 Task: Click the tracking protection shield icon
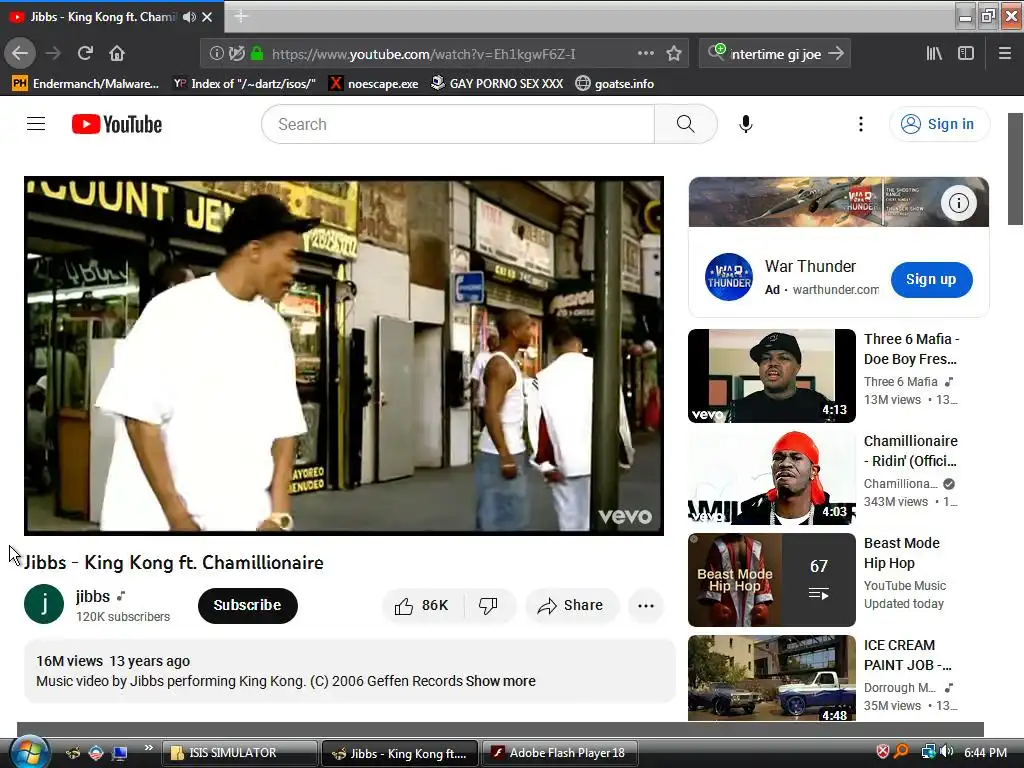point(236,54)
